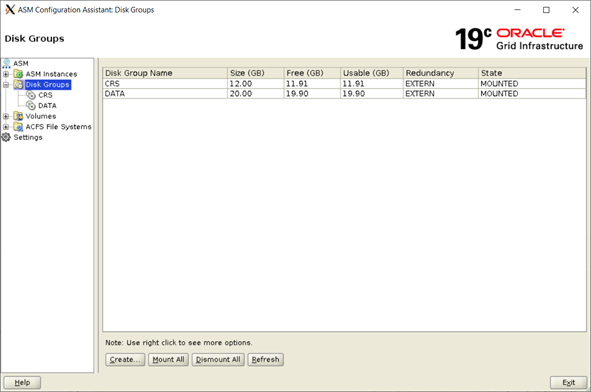Click EXTERN redundancy cell in CRS row

441,83
